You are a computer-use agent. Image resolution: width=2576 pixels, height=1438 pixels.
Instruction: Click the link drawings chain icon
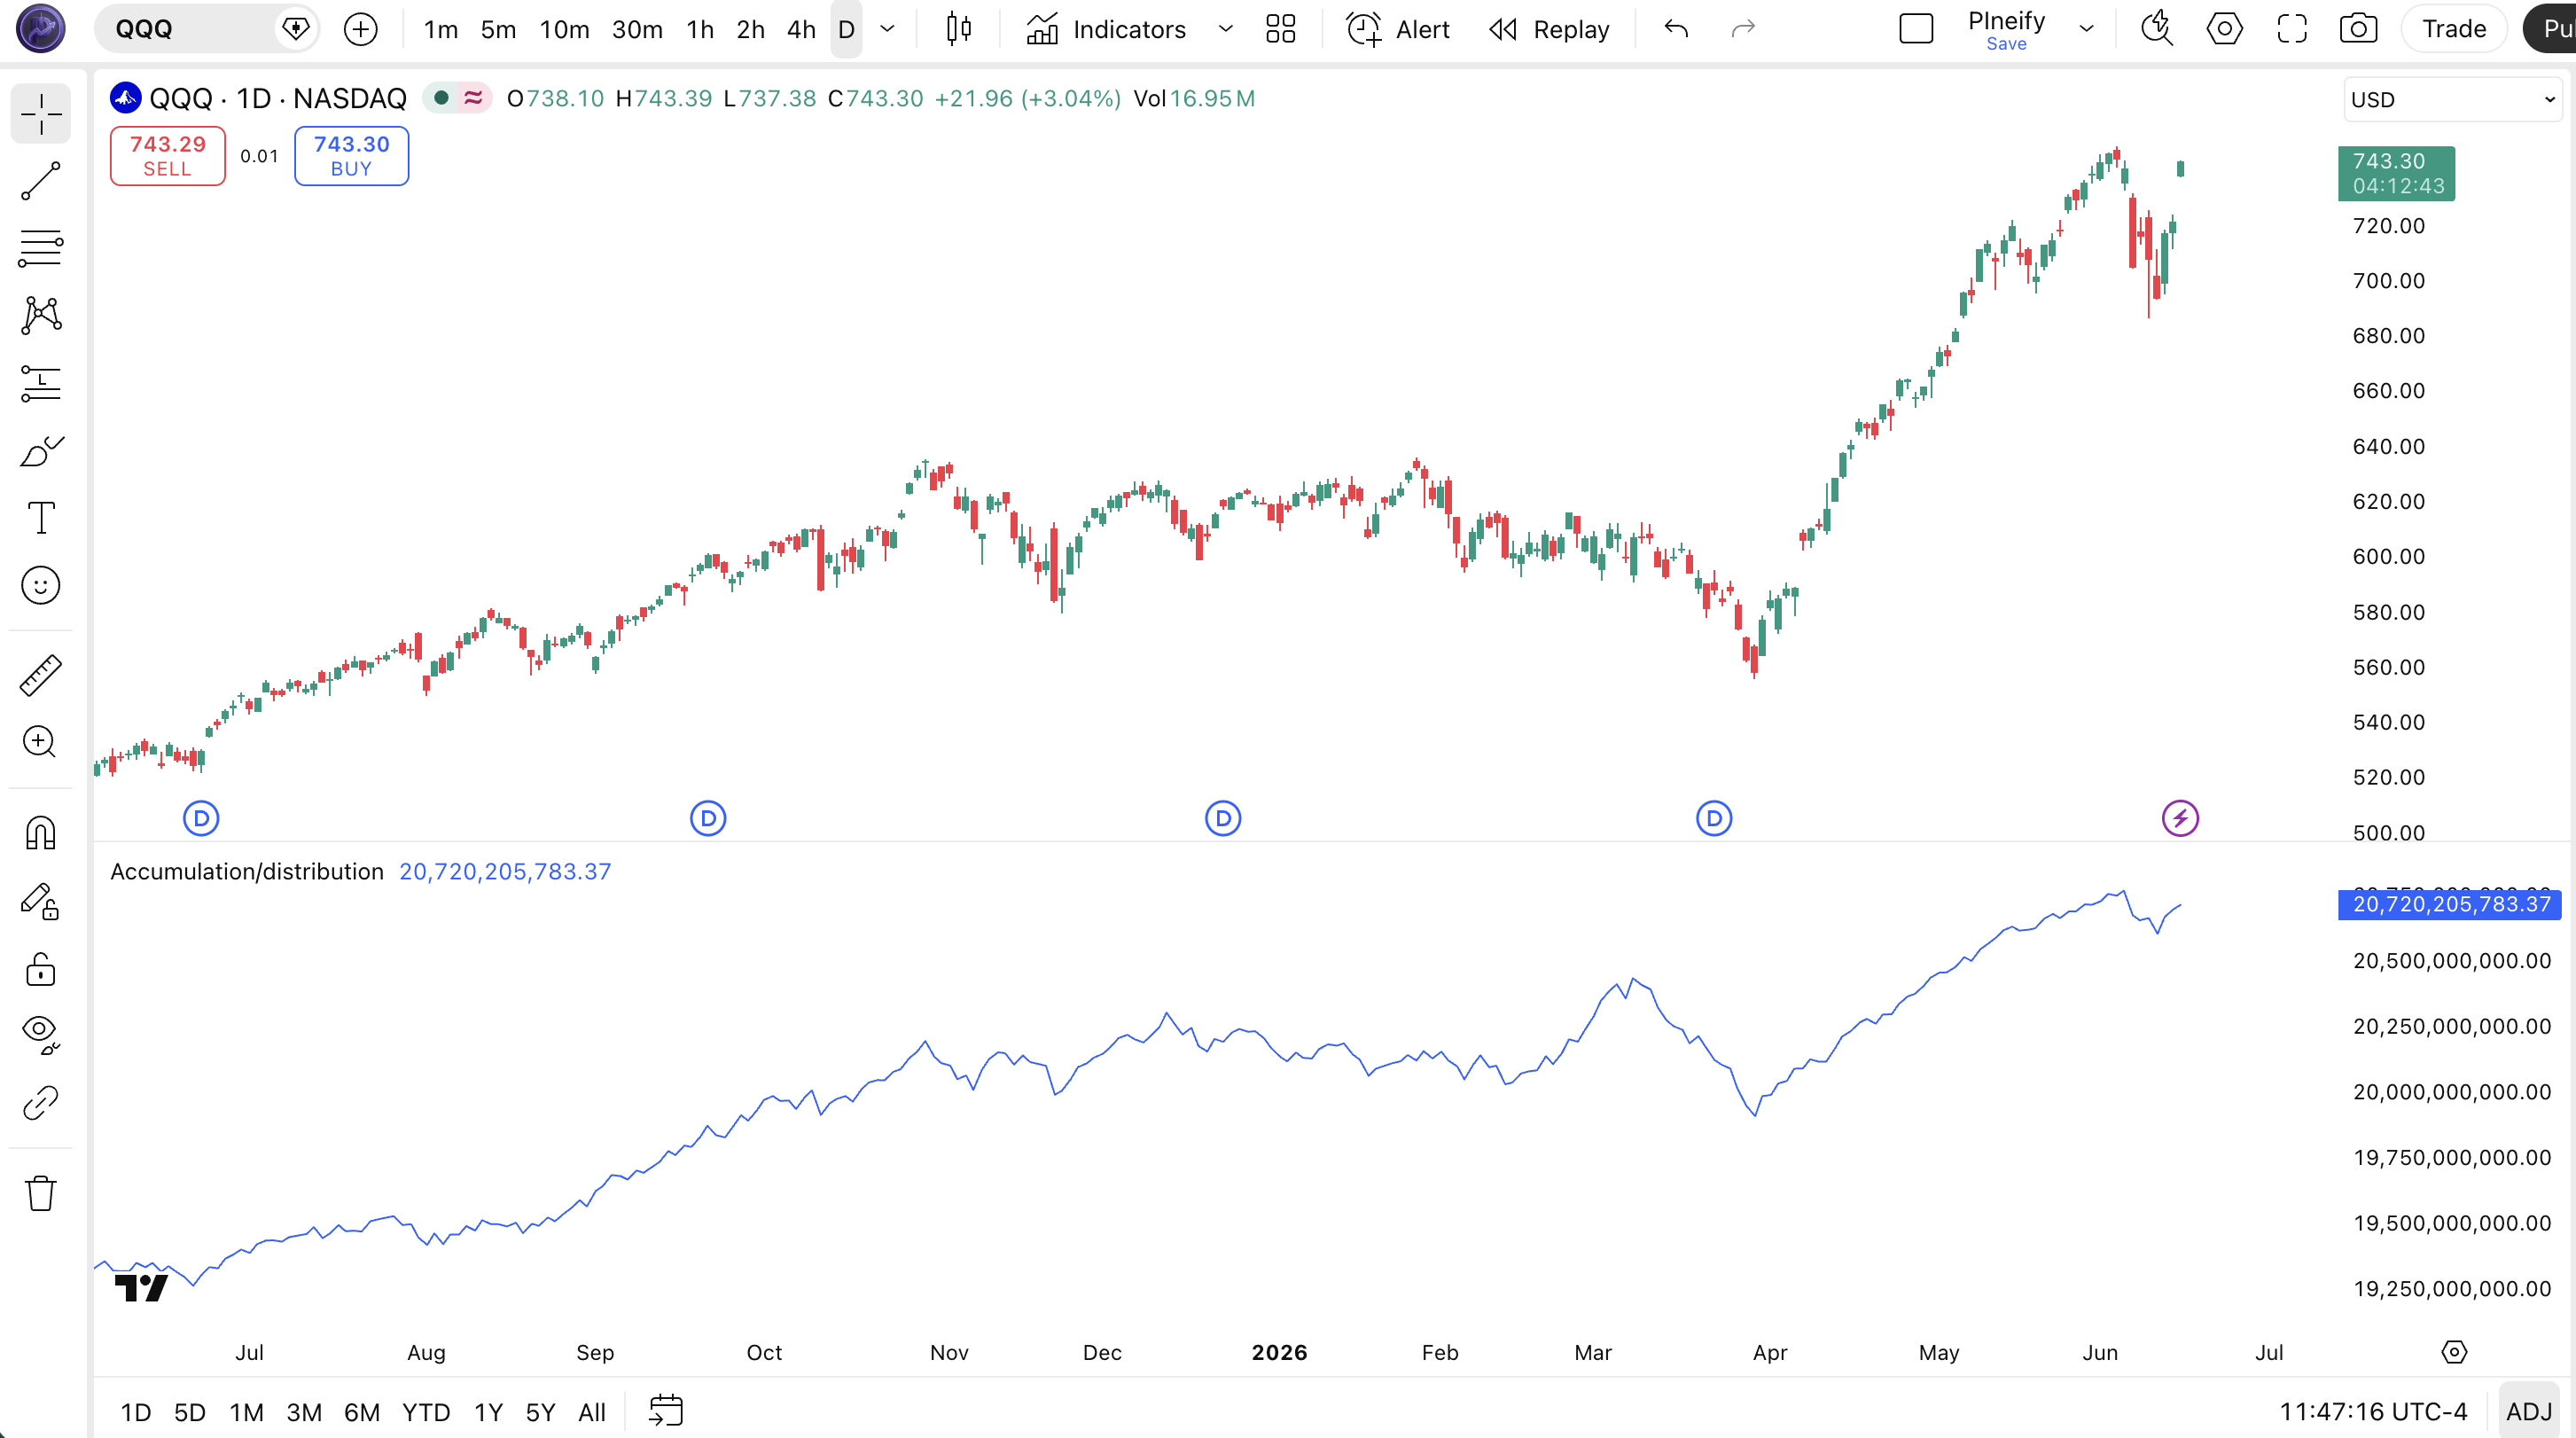coord(41,1103)
